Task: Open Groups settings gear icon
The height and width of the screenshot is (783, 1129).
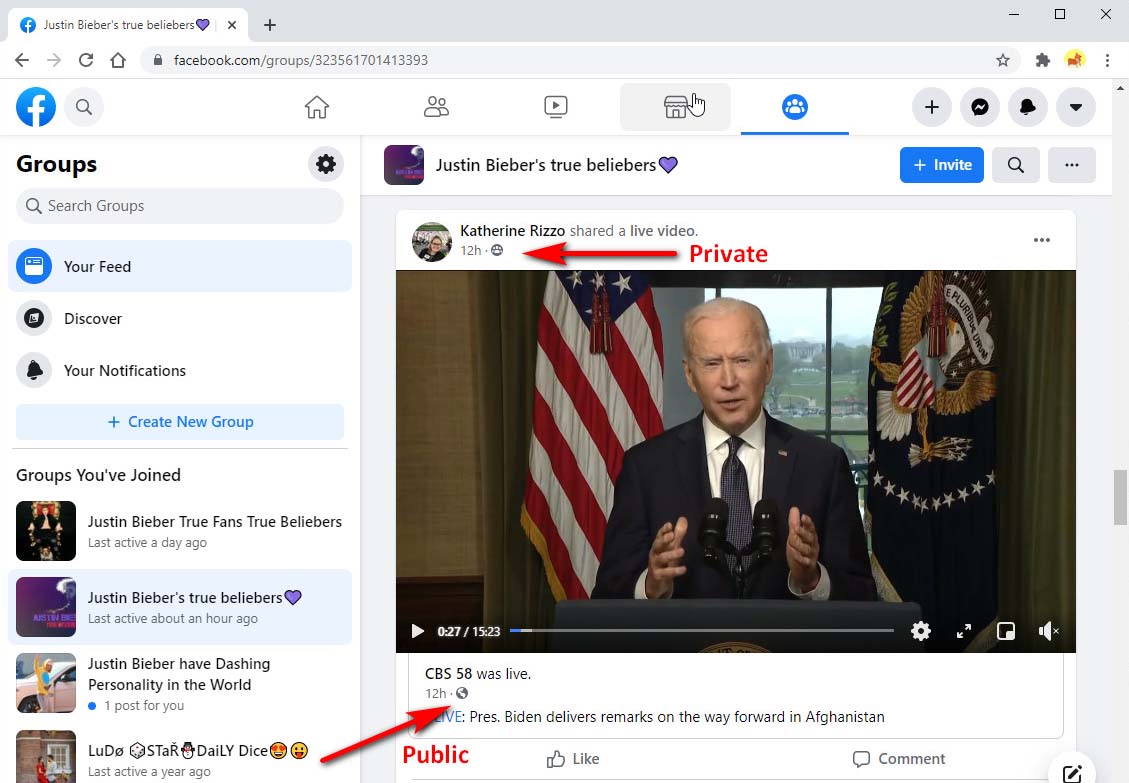Action: pyautogui.click(x=326, y=164)
